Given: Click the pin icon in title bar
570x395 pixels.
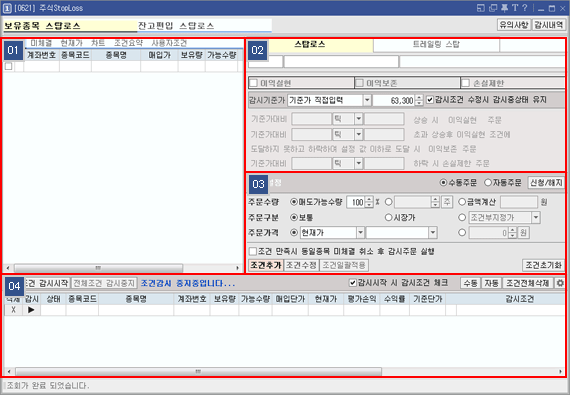Looking at the screenshot, I should coord(504,8).
